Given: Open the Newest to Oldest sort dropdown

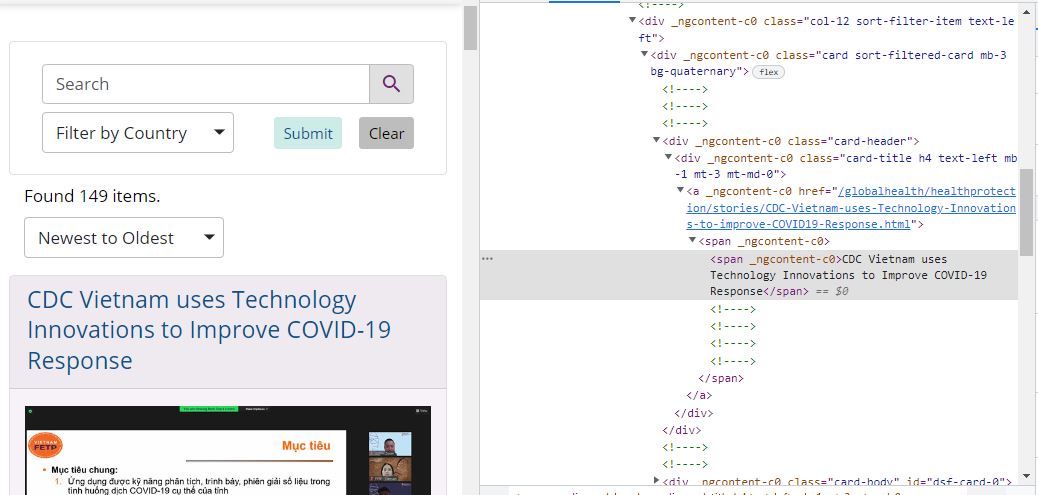Looking at the screenshot, I should [124, 238].
